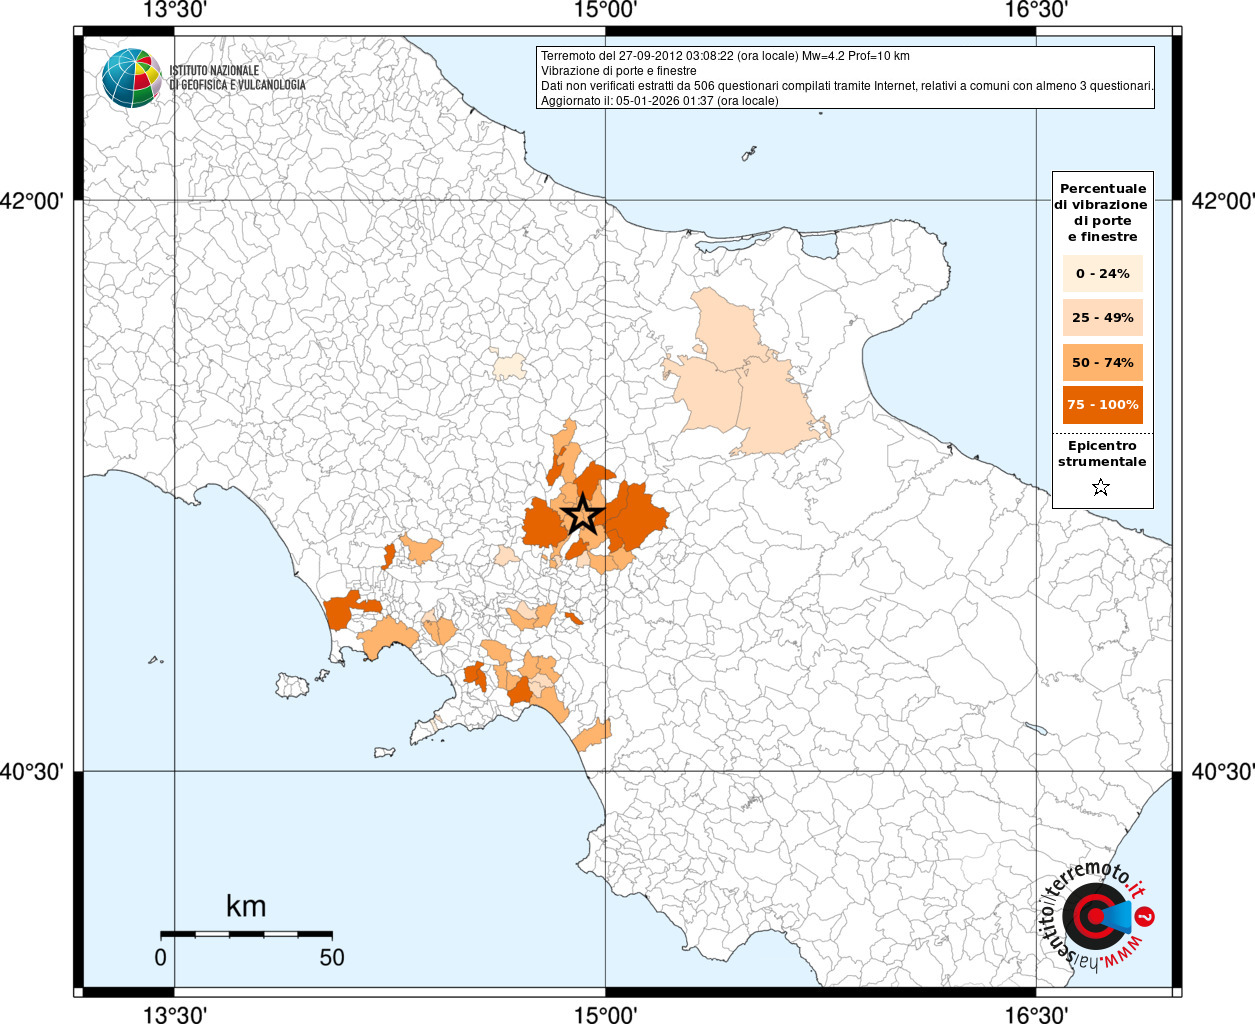This screenshot has height=1024, width=1255.
Task: Click the small pale municipality north of epicenter
Action: 509,365
